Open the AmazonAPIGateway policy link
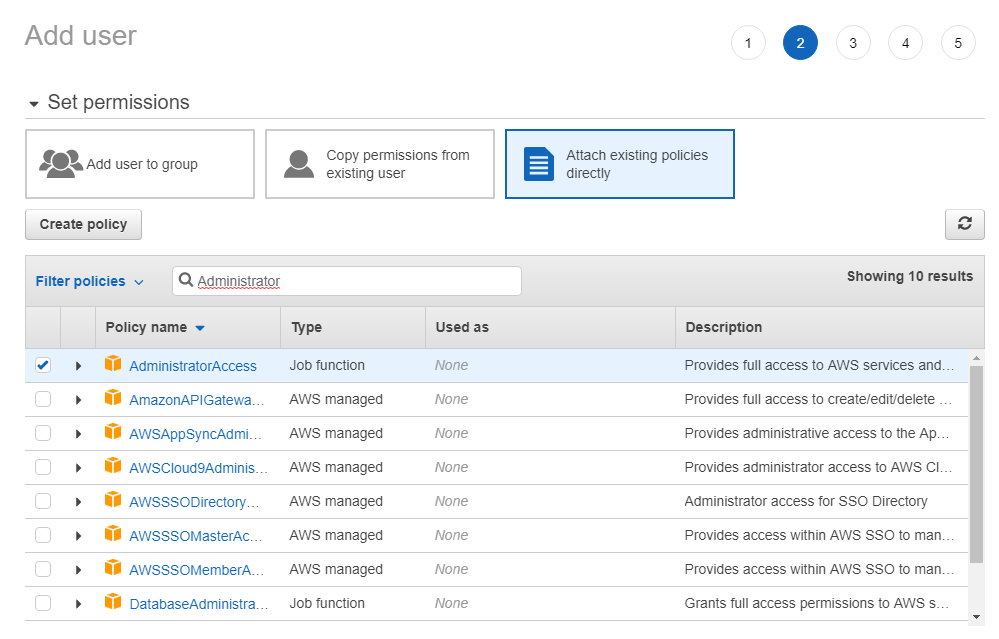This screenshot has width=999, height=639. (197, 400)
